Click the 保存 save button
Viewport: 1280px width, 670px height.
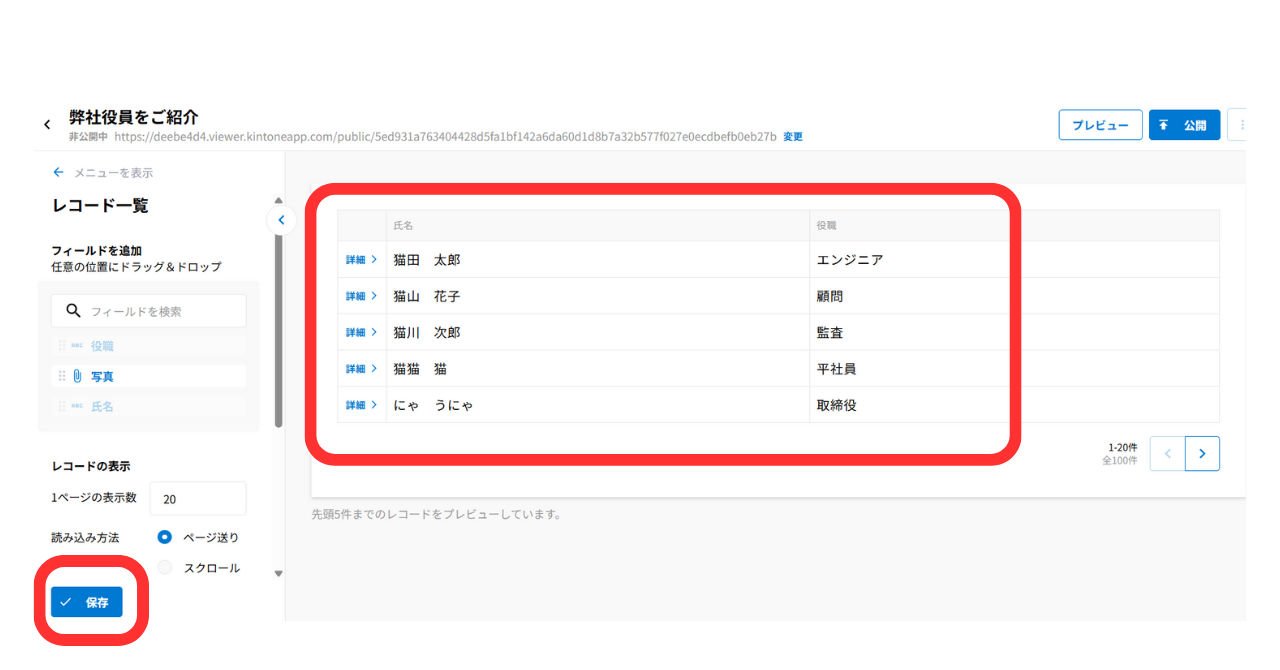[87, 602]
